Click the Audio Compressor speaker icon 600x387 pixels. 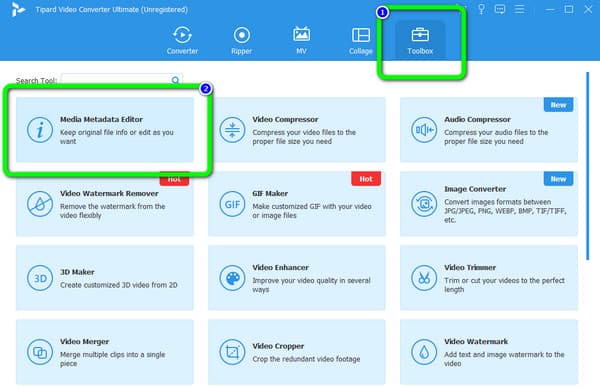coord(424,130)
